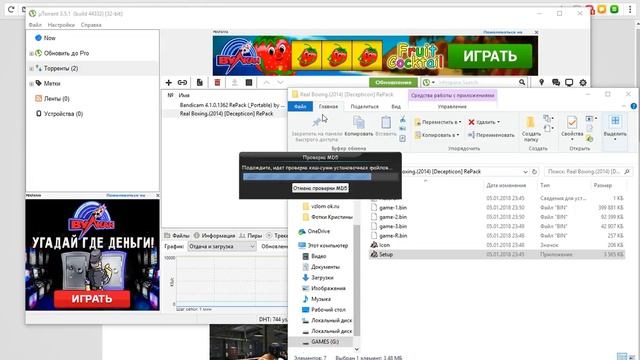Open the Справка menu in uTorrent
Image resolution: width=640 pixels, height=360 pixels.
pyautogui.click(x=91, y=25)
